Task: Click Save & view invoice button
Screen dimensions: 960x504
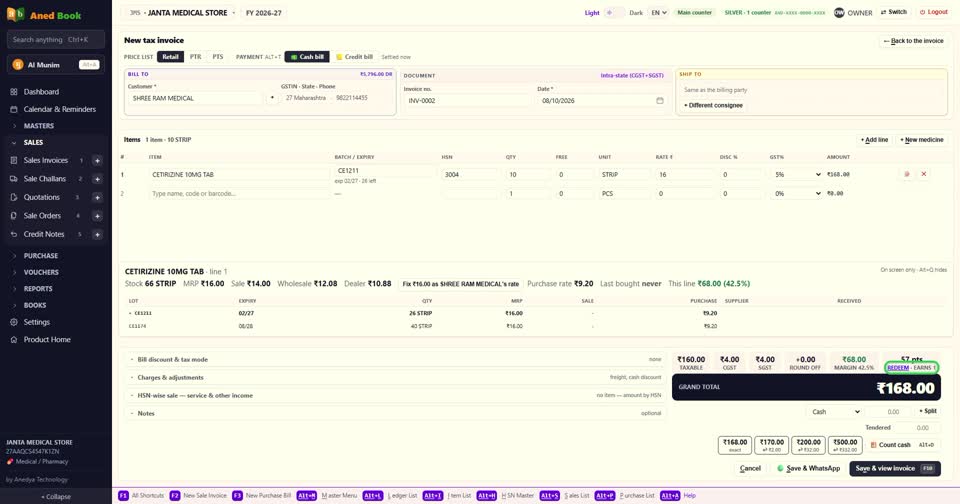Action: click(x=894, y=468)
